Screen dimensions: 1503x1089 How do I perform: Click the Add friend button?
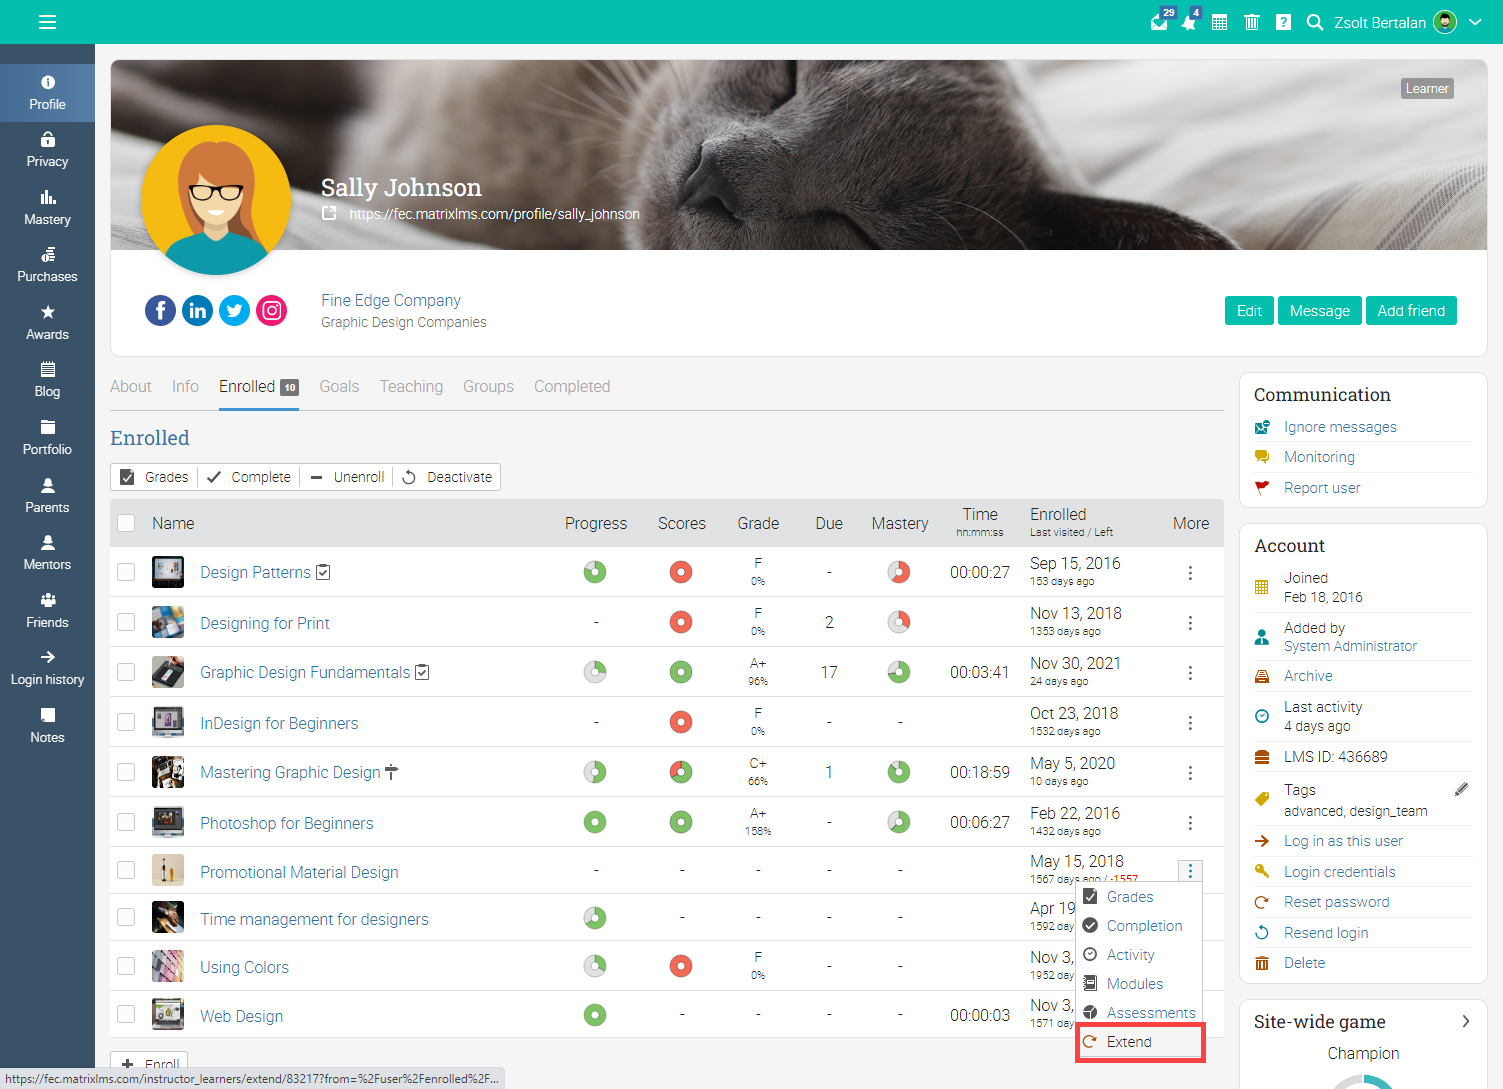(x=1411, y=311)
